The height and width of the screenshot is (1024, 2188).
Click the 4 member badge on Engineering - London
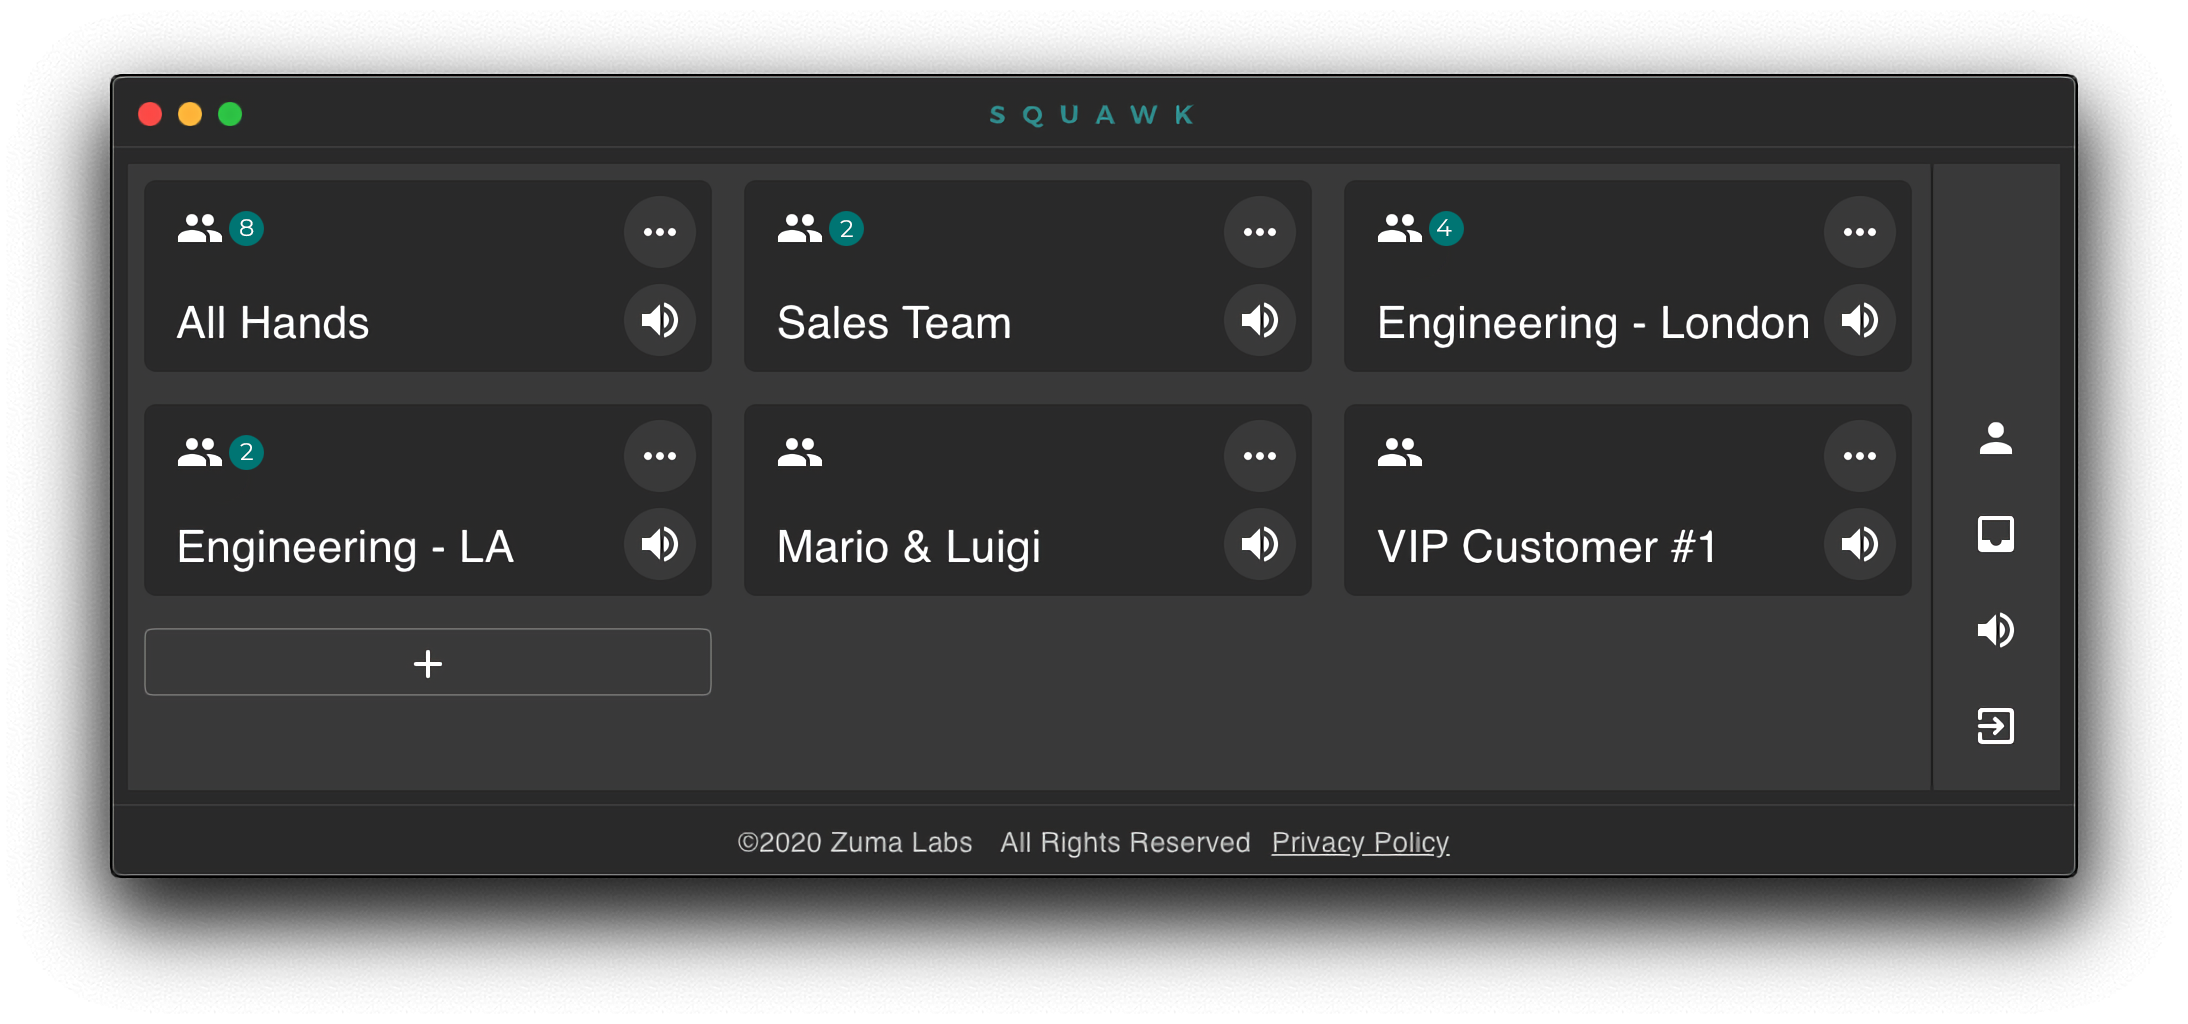[x=1445, y=229]
